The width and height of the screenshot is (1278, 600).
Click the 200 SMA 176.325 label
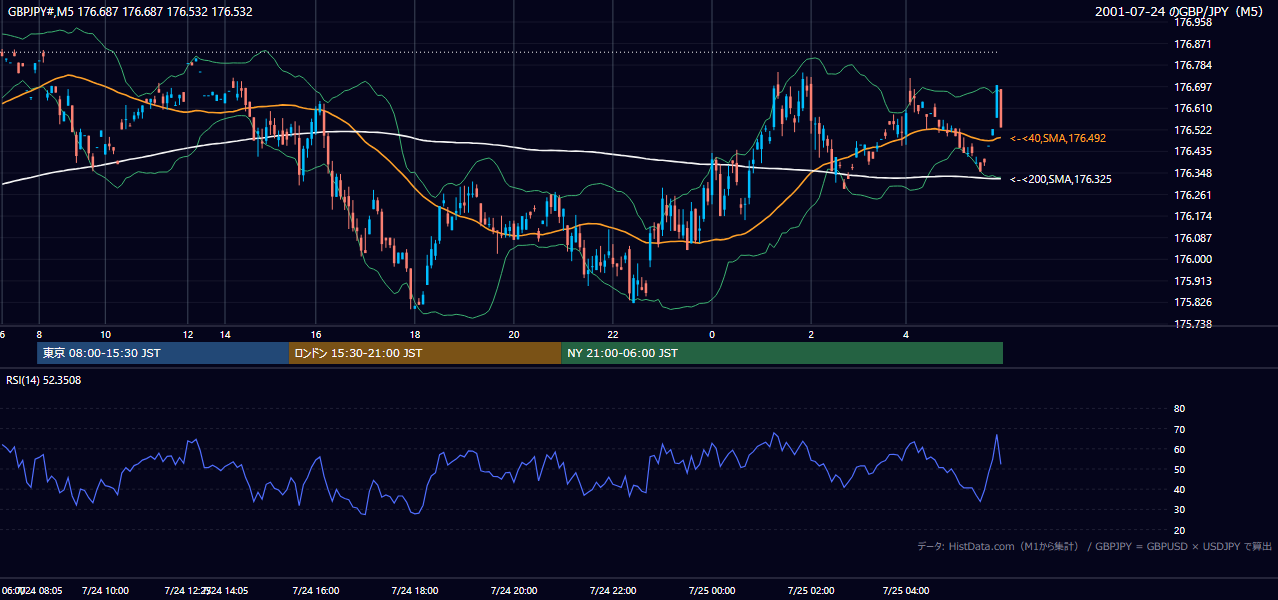[x=1060, y=179]
